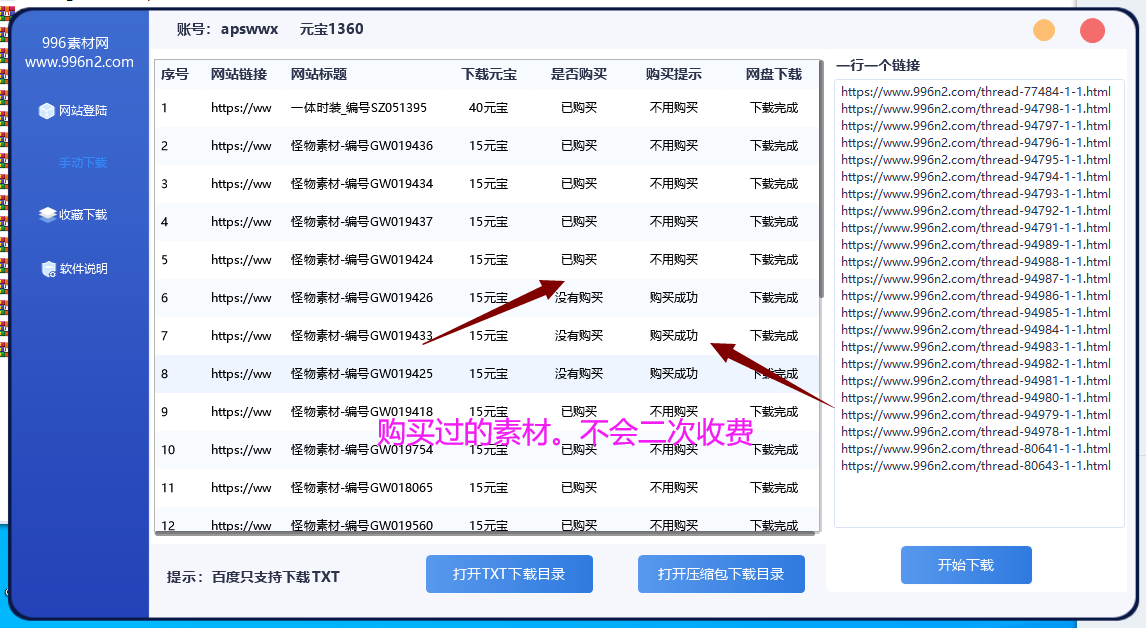1146x628 pixels.
Task: Click link thread-80643-1-1.html at list bottom
Action: (x=977, y=465)
